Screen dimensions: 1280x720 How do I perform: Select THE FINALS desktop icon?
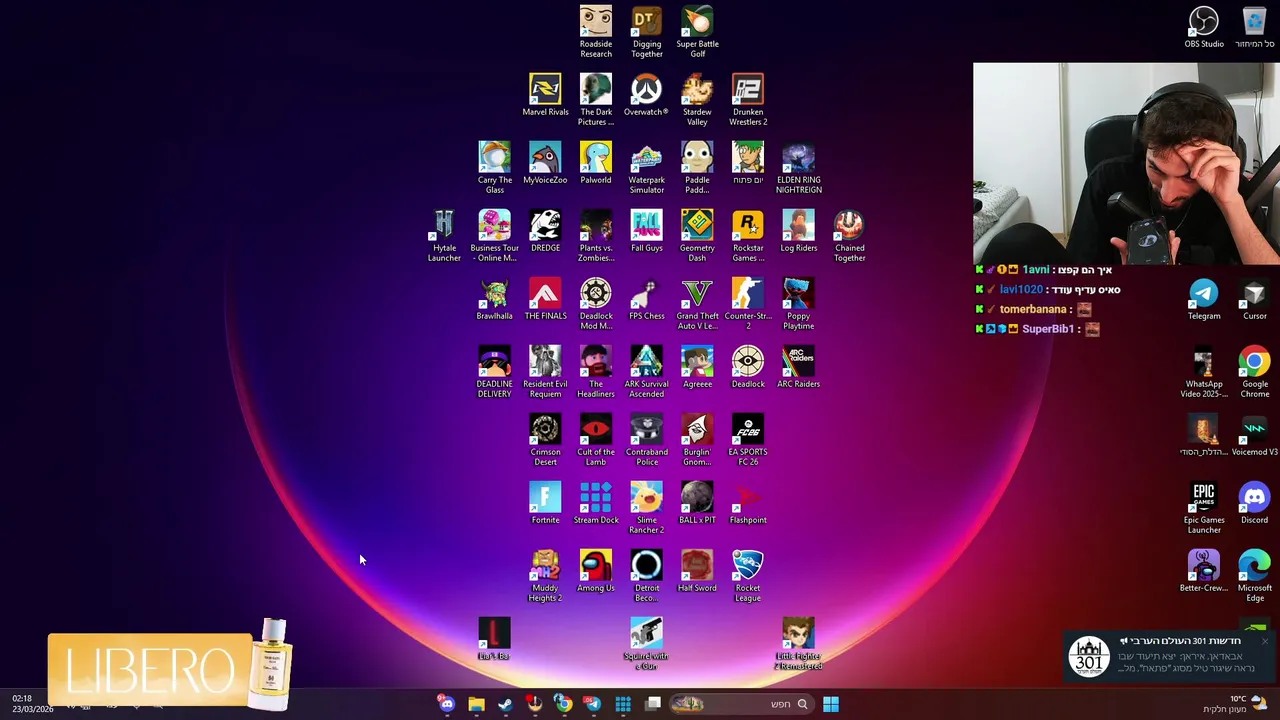pyautogui.click(x=545, y=299)
